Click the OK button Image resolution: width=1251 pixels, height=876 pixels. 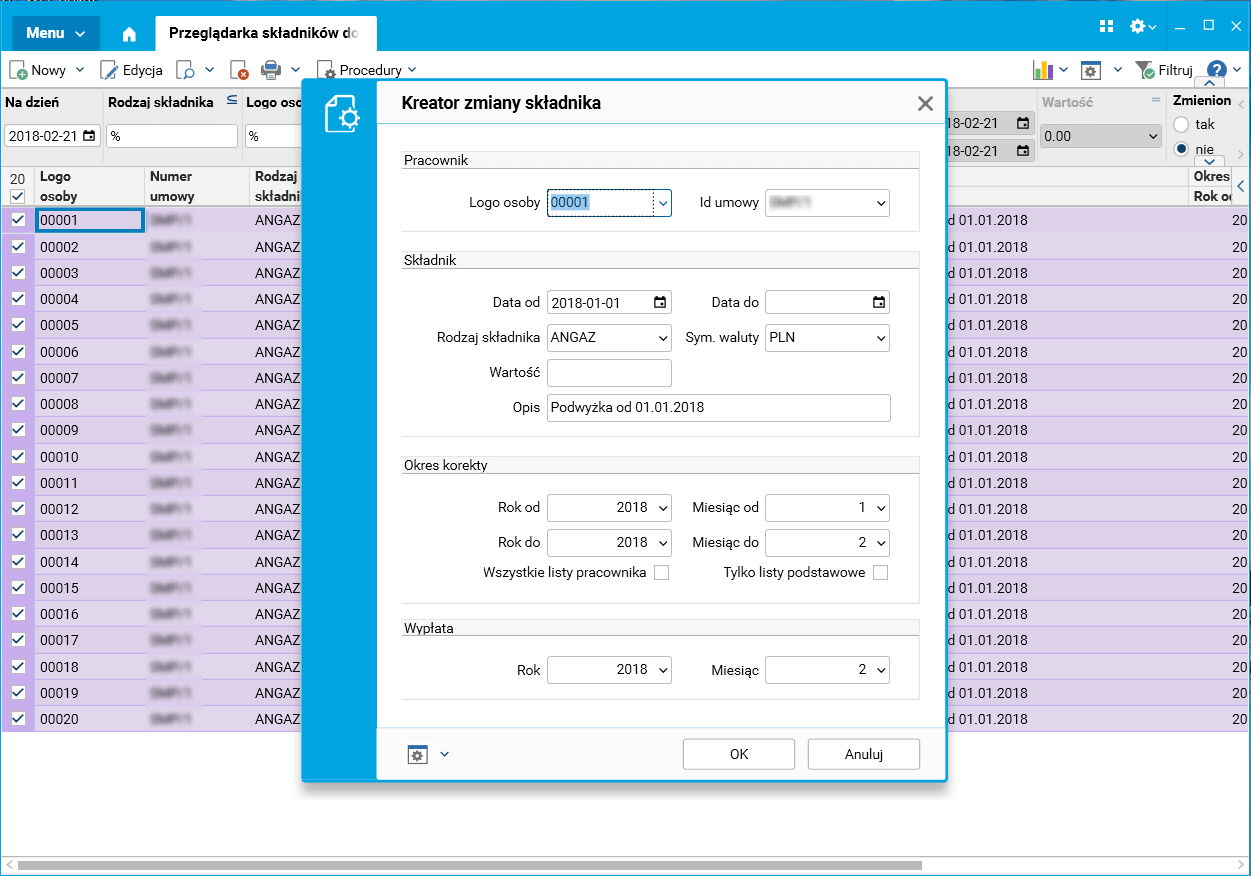click(x=739, y=754)
